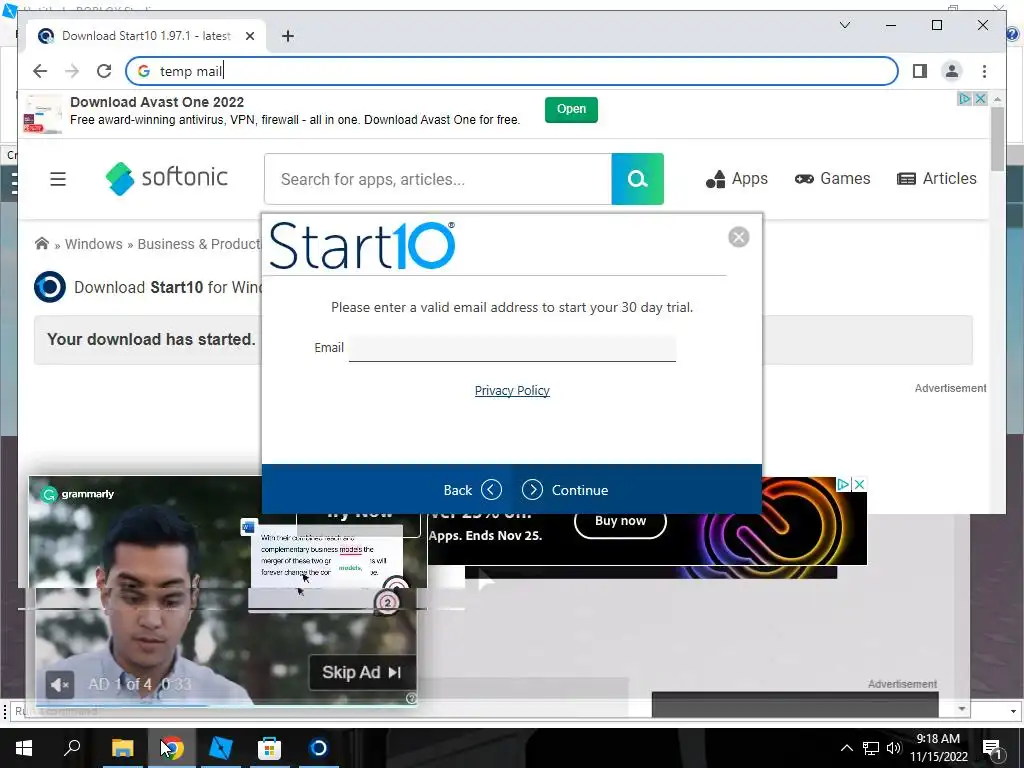Image resolution: width=1024 pixels, height=768 pixels.
Task: Click Back in Start10 dialog
Action: click(x=473, y=490)
